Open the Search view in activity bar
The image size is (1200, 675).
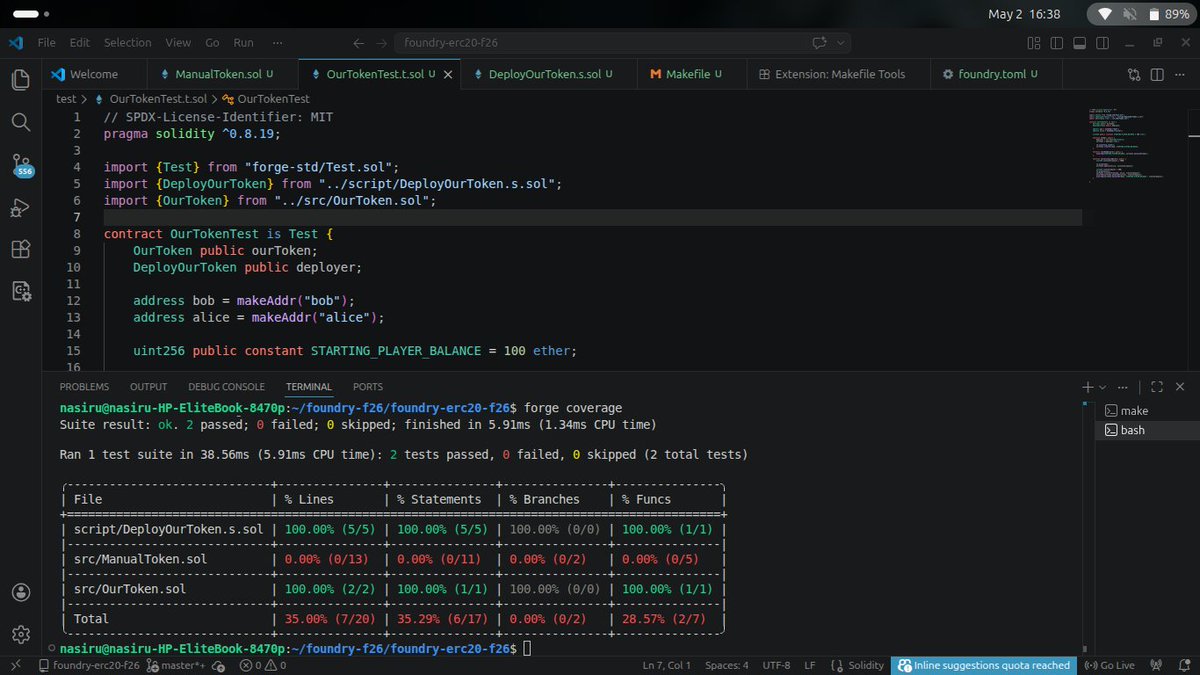(x=20, y=121)
